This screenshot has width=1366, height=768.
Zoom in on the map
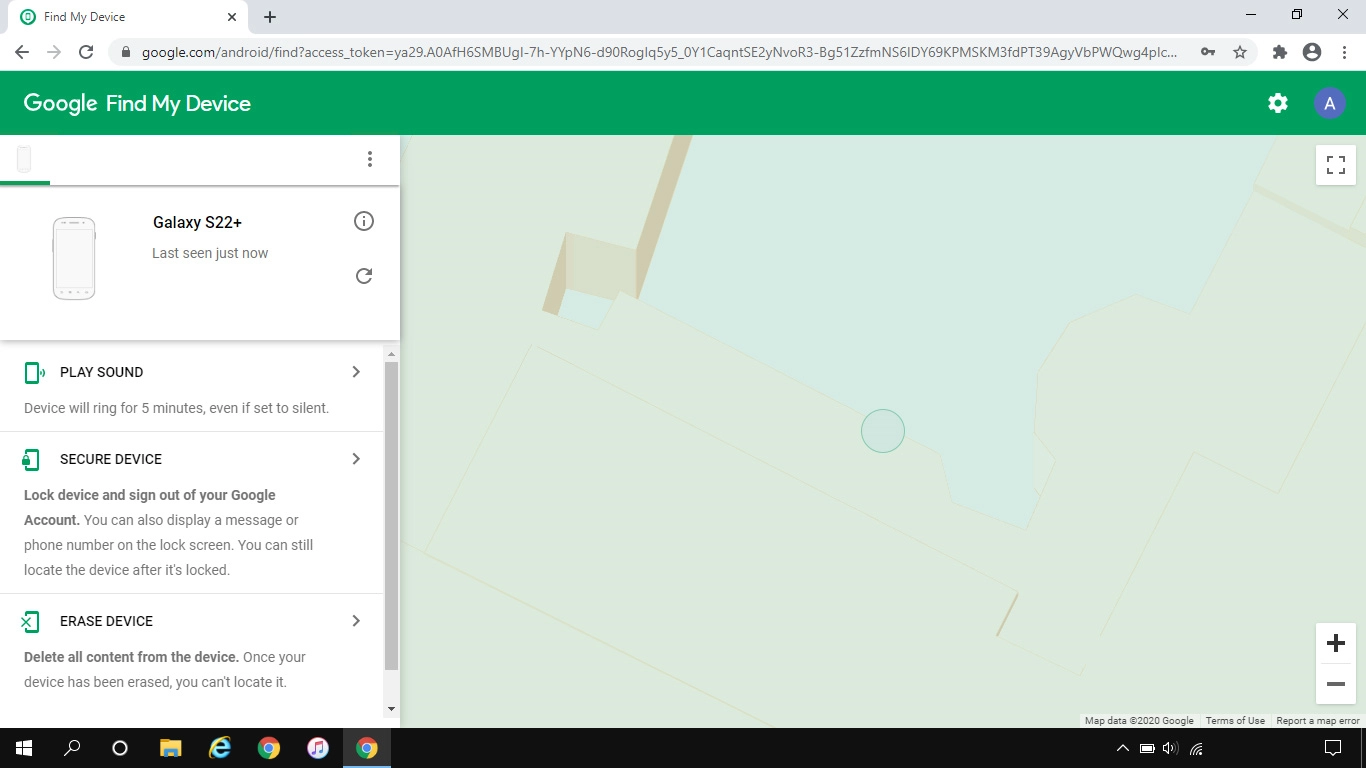pyautogui.click(x=1335, y=643)
